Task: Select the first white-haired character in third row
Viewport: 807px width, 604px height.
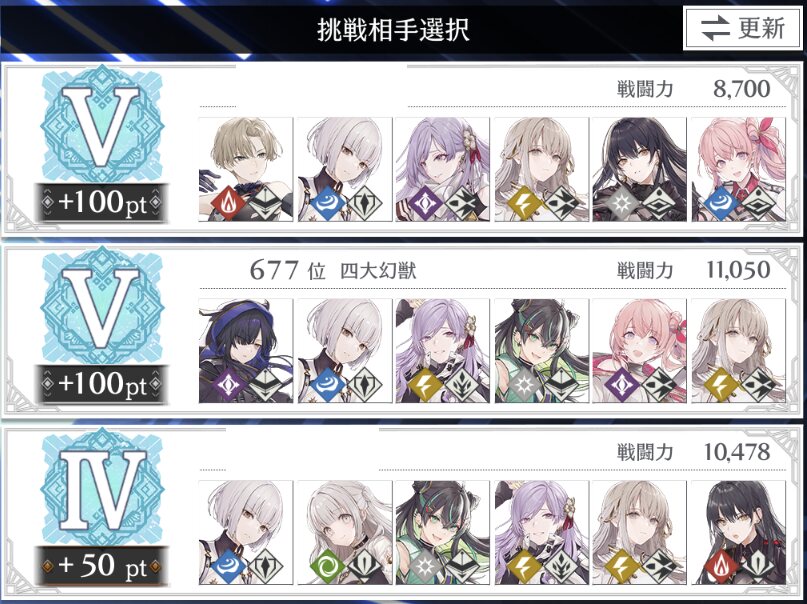Action: click(245, 532)
